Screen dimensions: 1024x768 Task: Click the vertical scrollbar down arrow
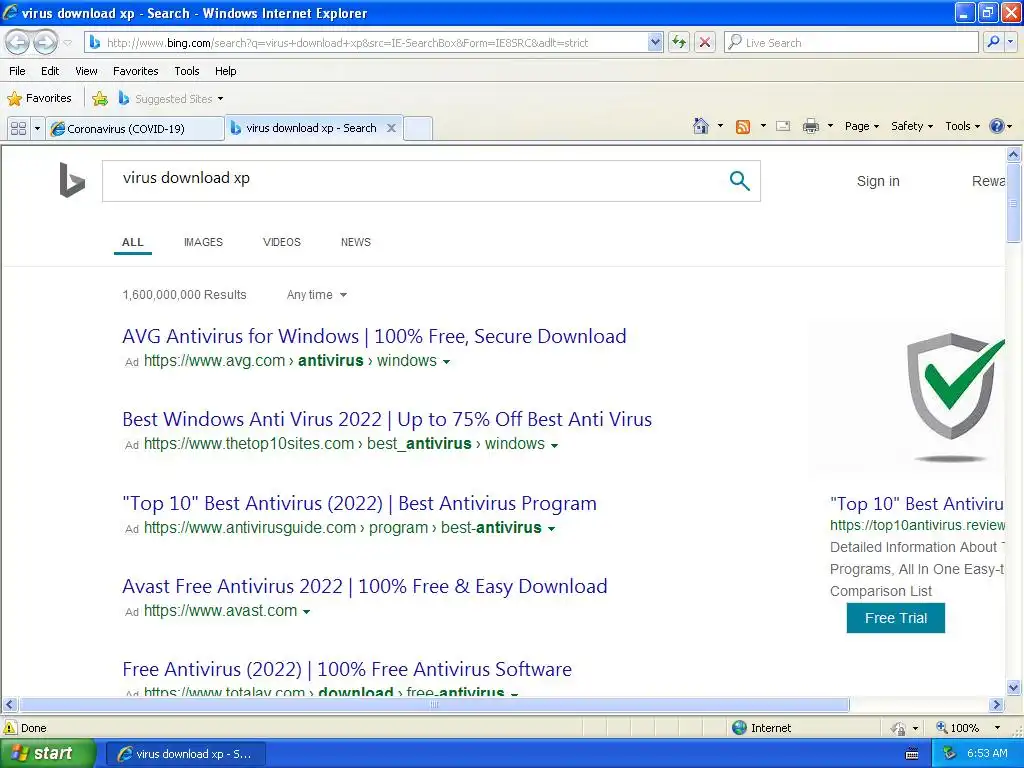coord(1014,687)
